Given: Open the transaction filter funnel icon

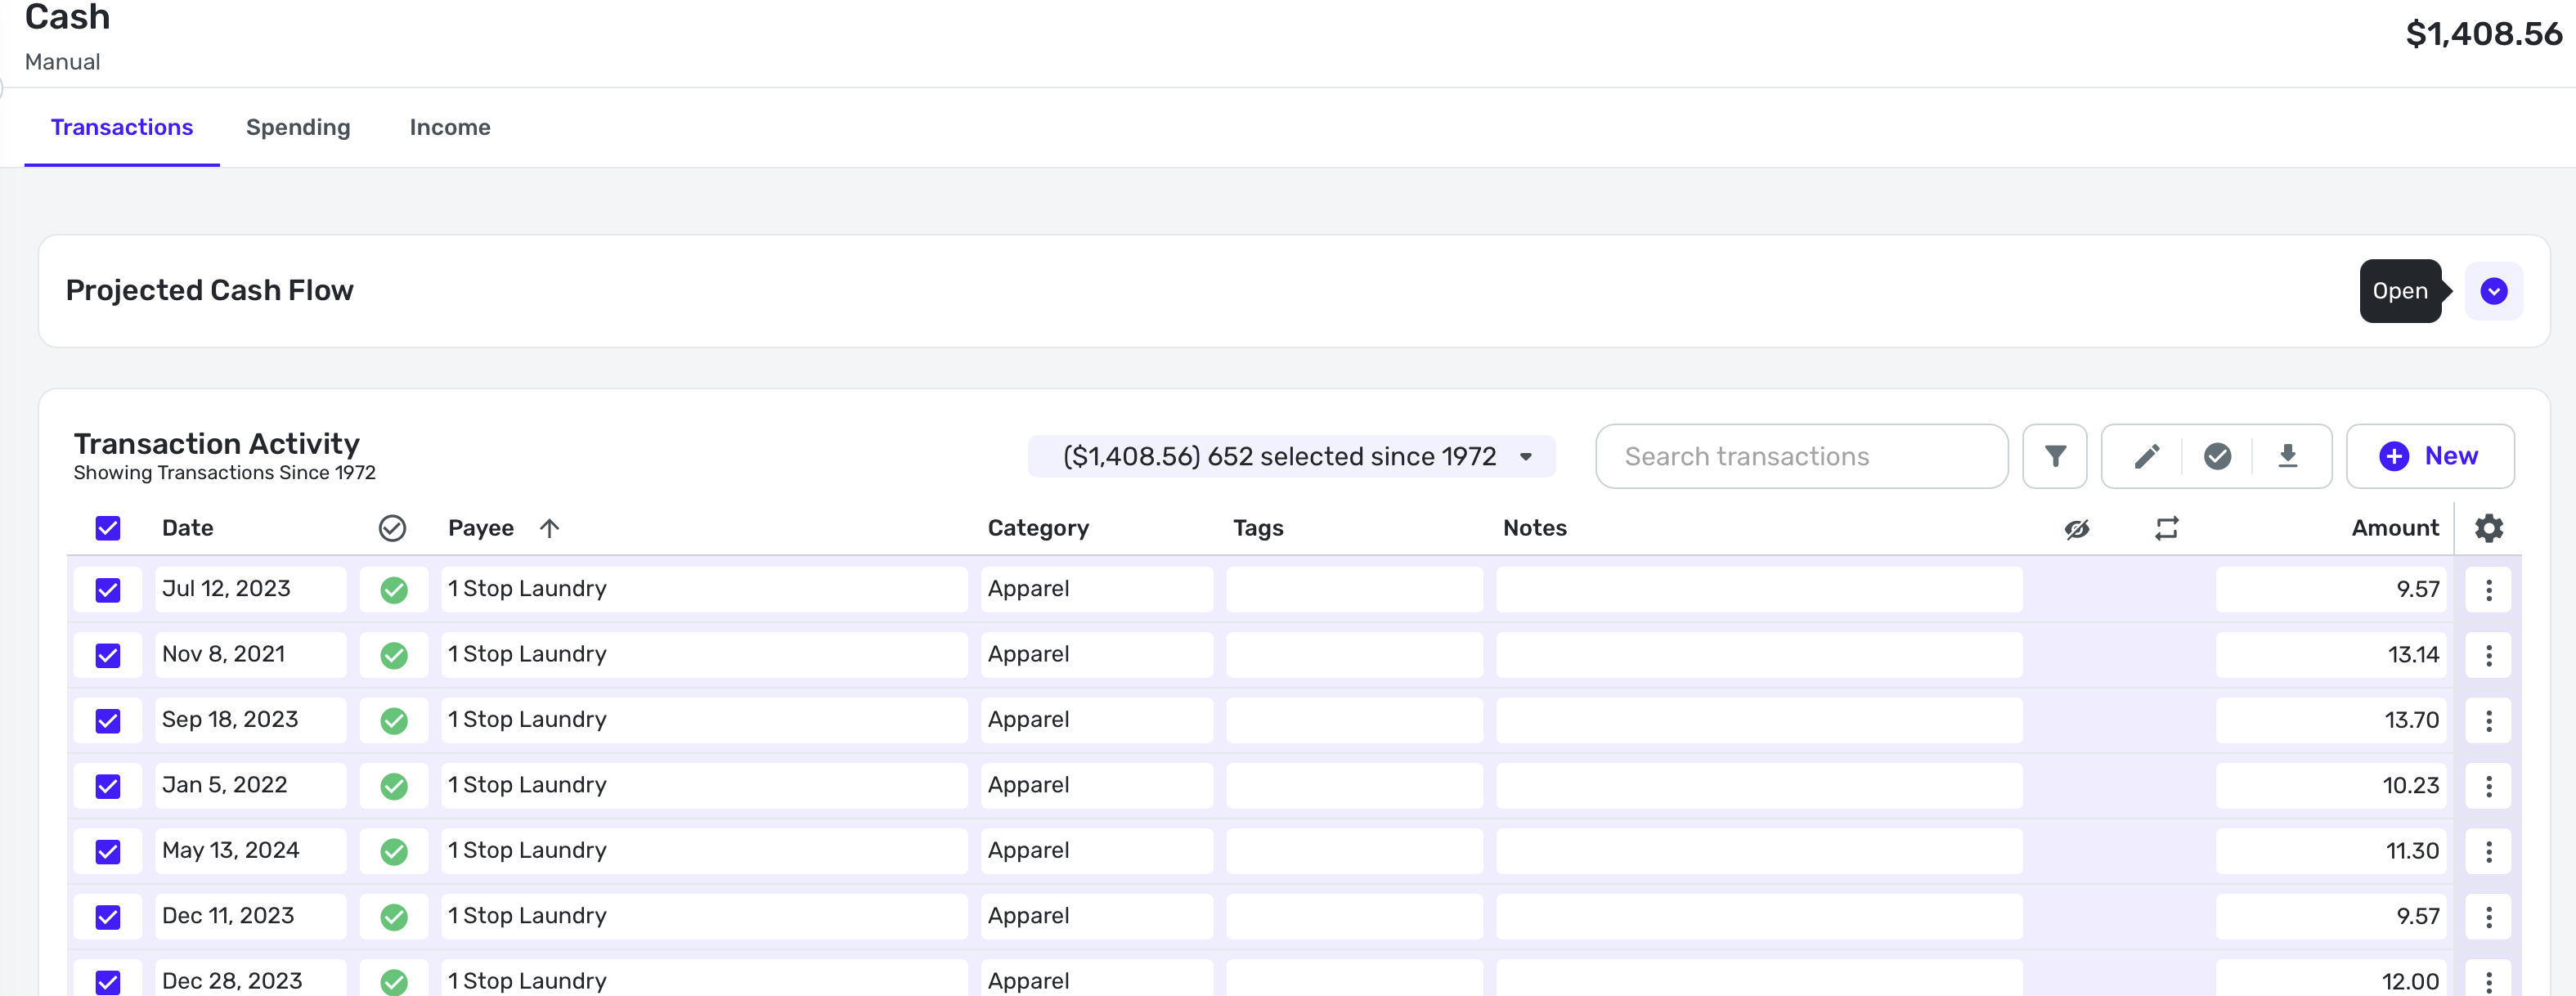Looking at the screenshot, I should 2054,456.
